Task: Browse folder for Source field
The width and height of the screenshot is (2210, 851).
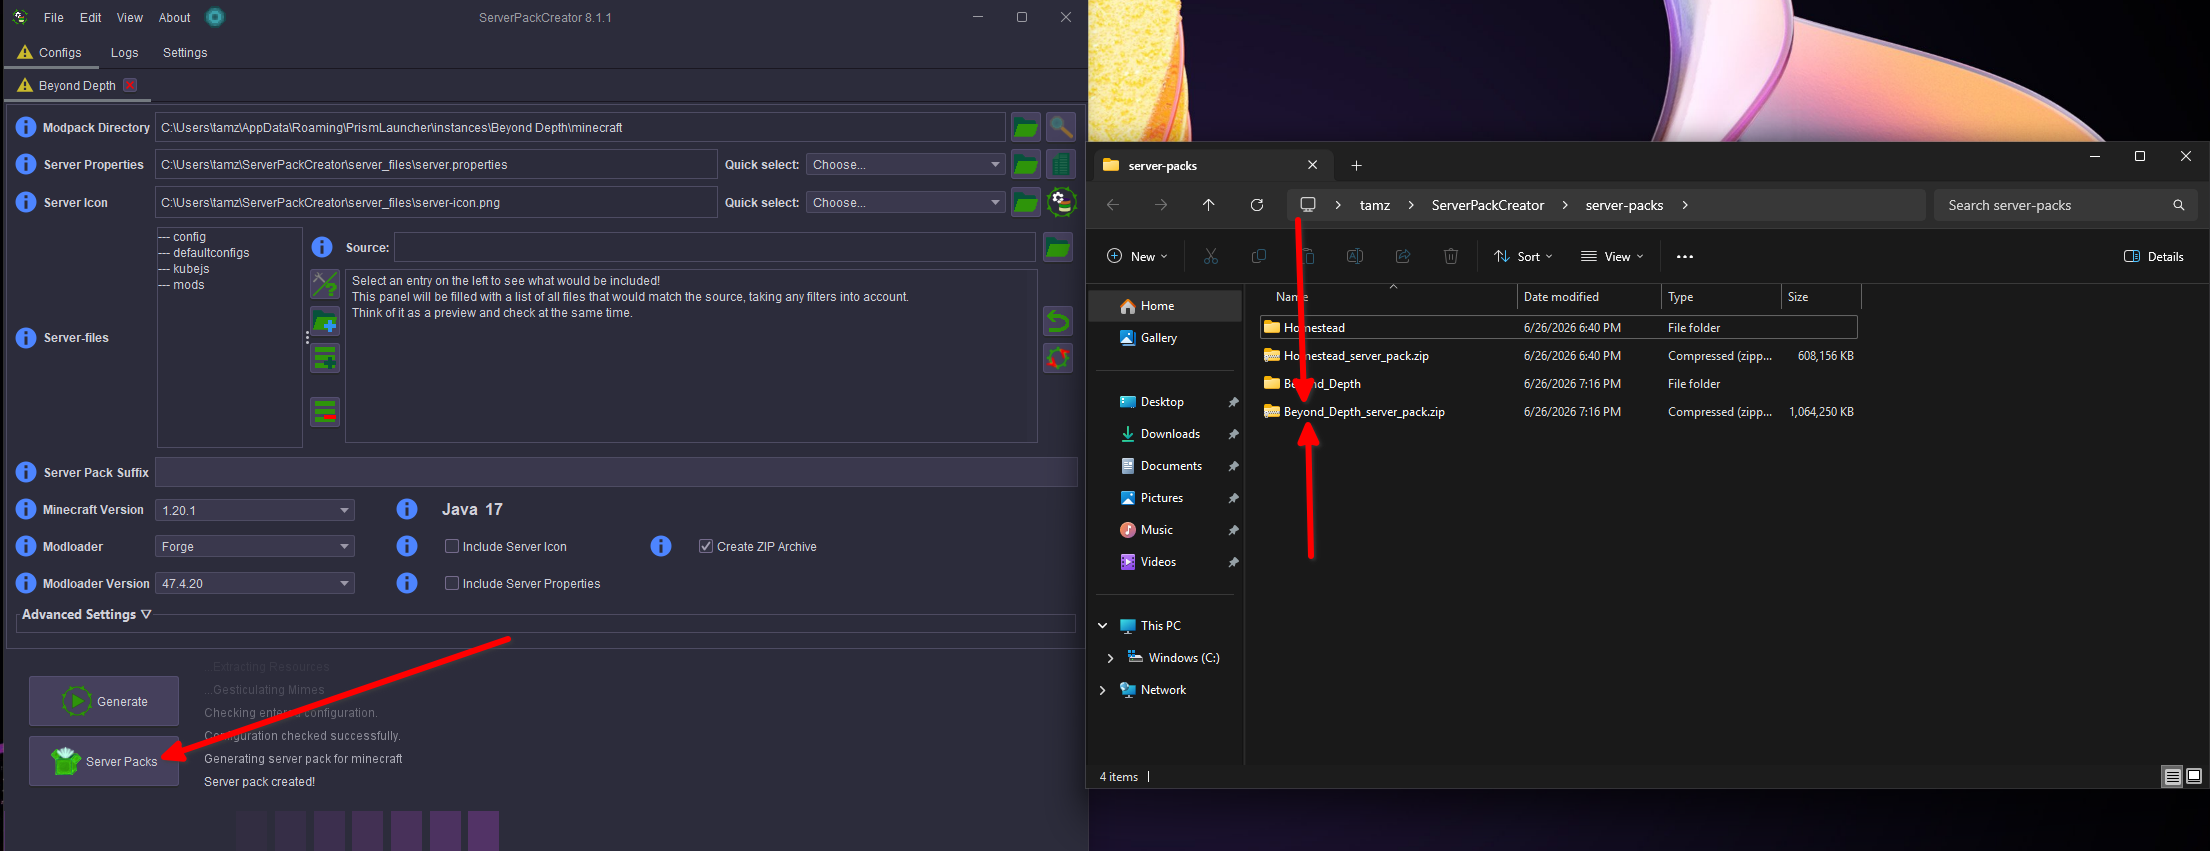Action: [x=1058, y=247]
